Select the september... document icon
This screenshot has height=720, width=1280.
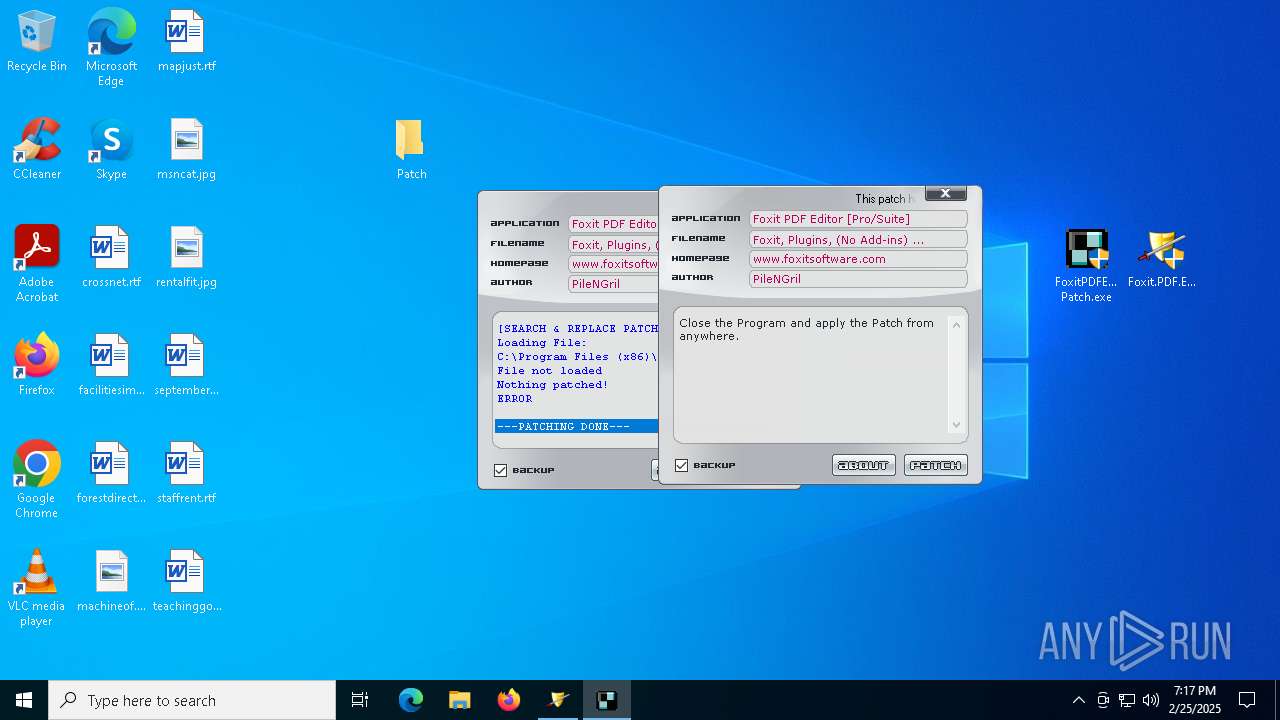pos(186,365)
